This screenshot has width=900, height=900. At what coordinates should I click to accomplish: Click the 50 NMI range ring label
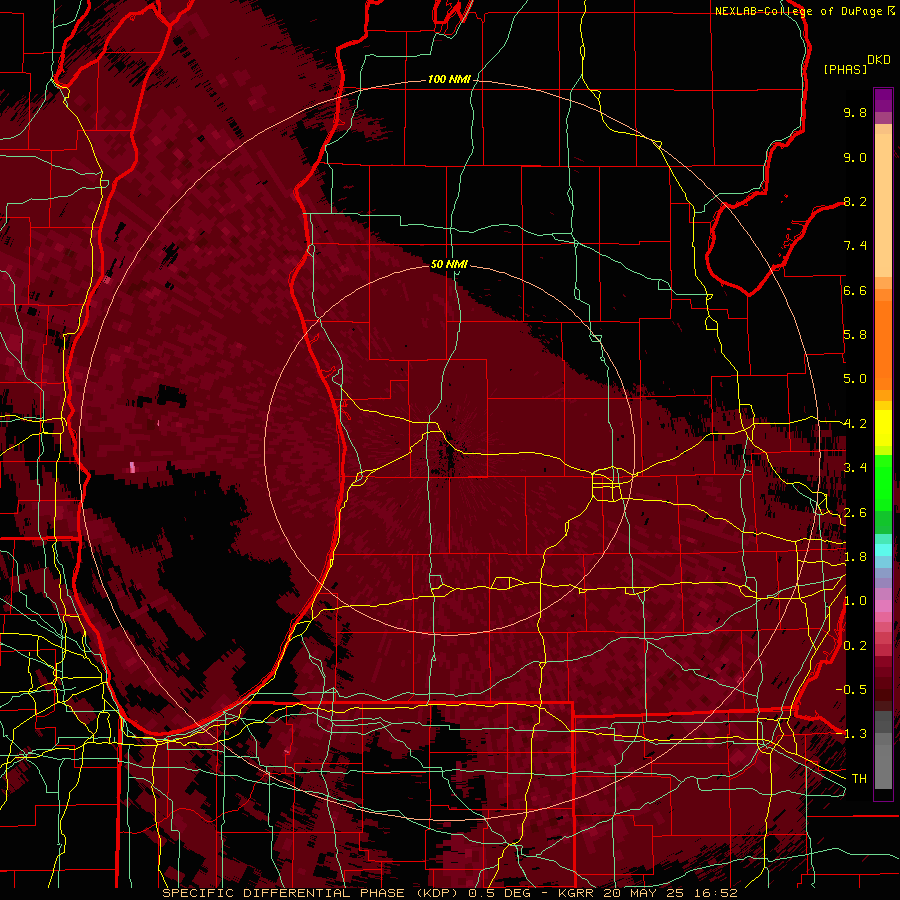pyautogui.click(x=449, y=264)
